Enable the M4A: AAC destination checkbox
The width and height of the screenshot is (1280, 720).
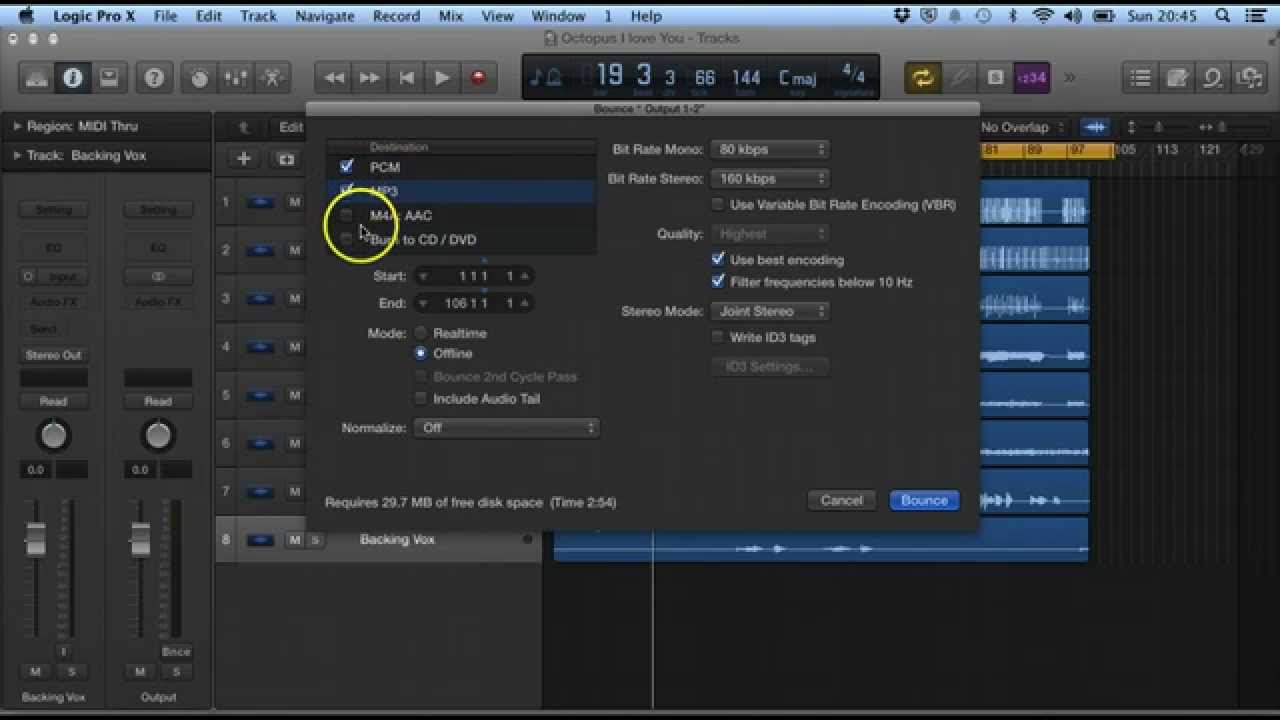click(347, 215)
